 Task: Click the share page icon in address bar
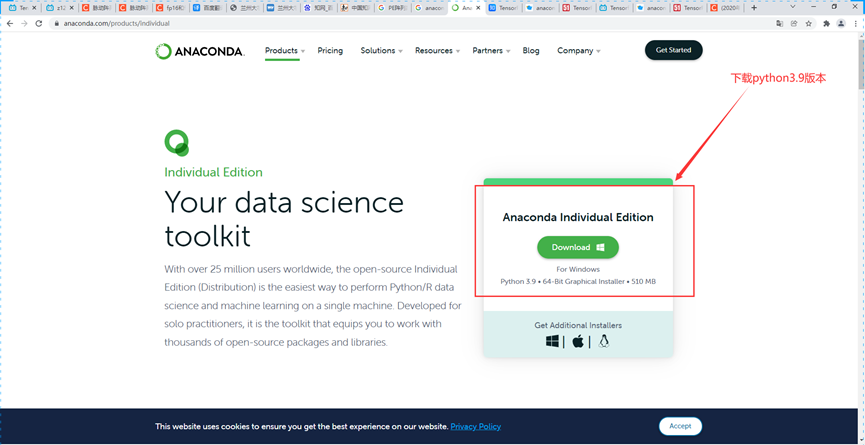coord(794,24)
